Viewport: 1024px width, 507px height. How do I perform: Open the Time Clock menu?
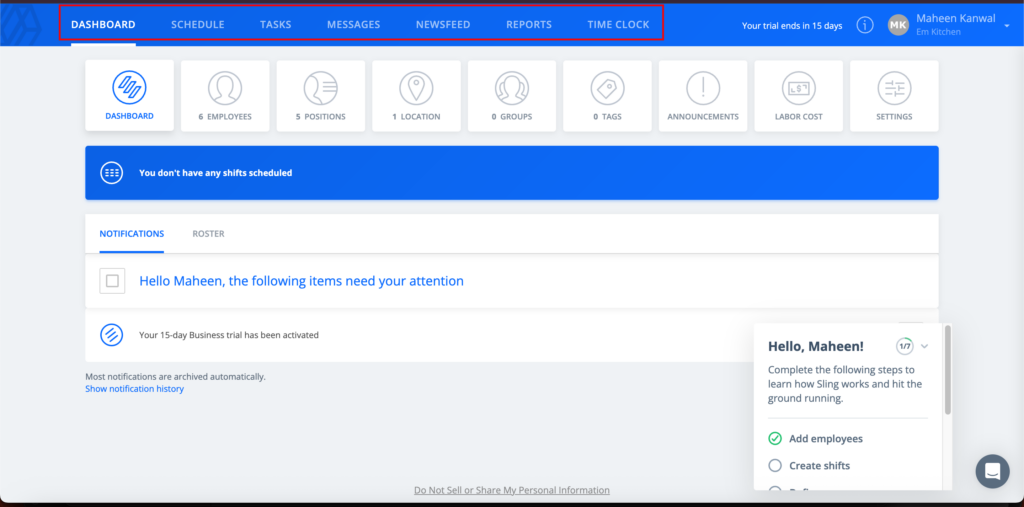(x=618, y=25)
